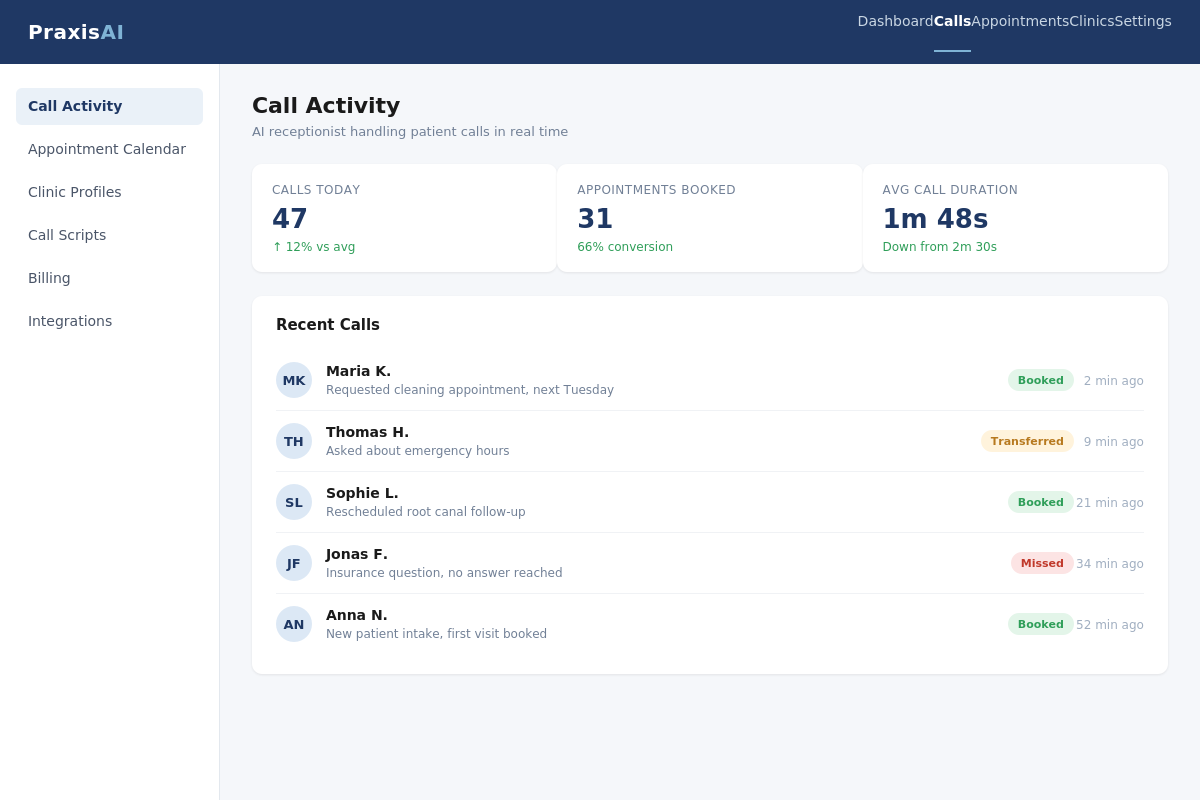Screen dimensions: 1200x800
Task: Click the PraxisAI logo
Action: (76, 32)
